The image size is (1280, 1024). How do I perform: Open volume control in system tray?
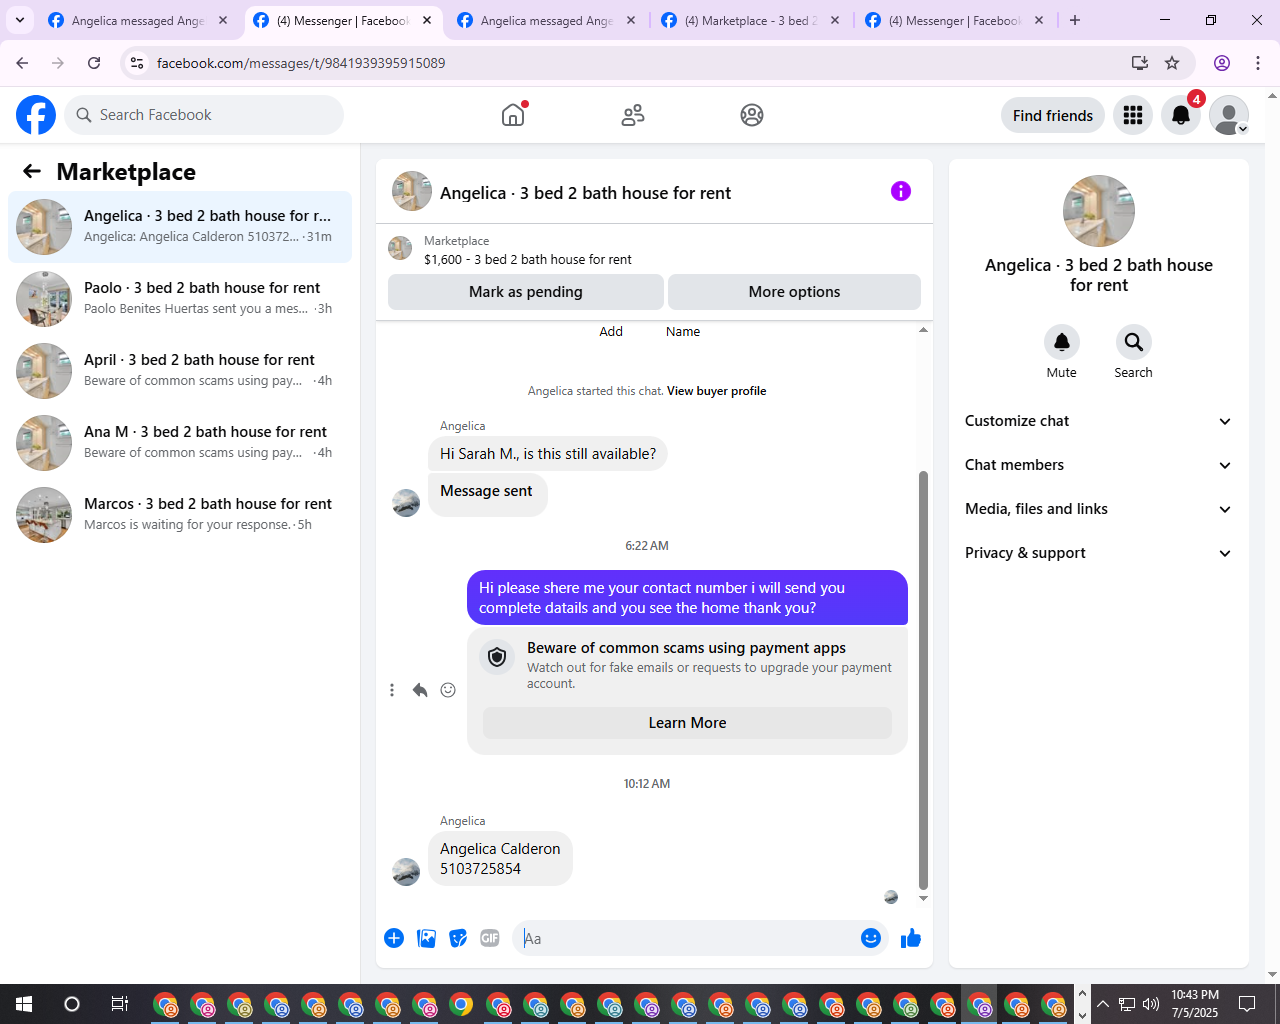click(1151, 1004)
